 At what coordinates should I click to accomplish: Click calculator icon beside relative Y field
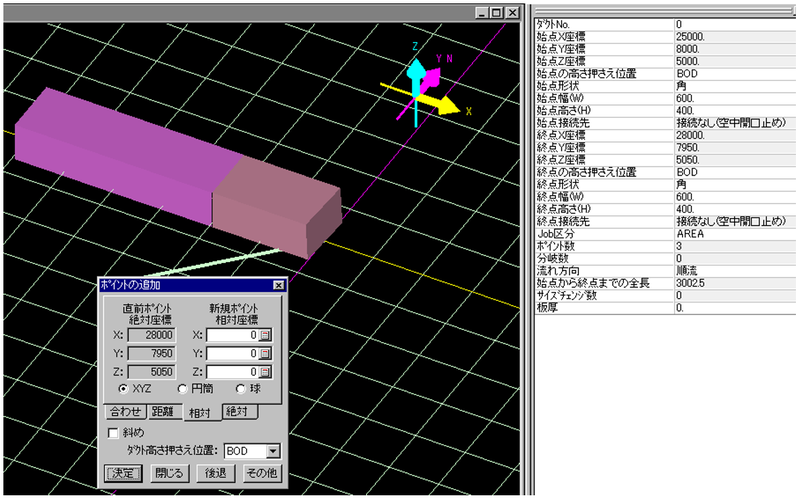(266, 353)
